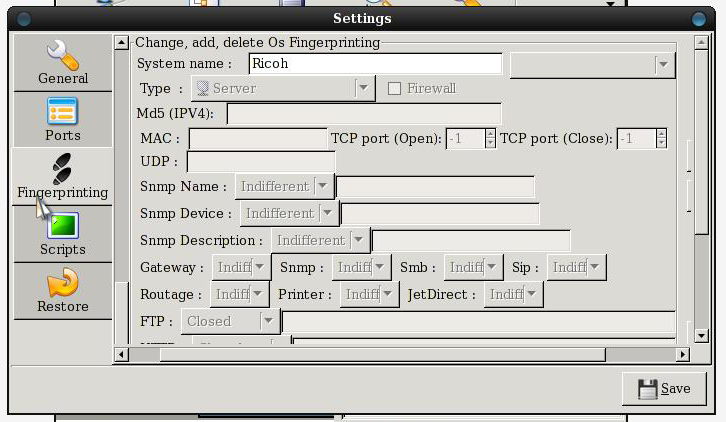Click the Snmp Device text field
The image size is (726, 422).
click(x=440, y=214)
